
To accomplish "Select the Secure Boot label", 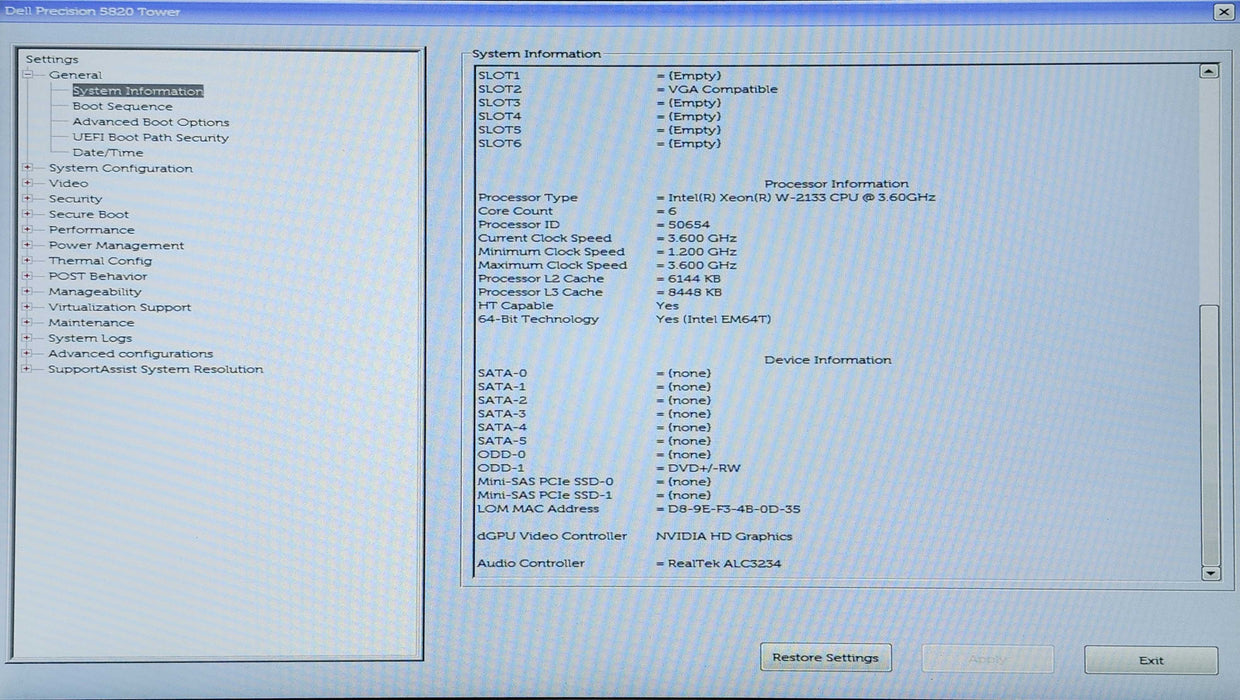I will [89, 215].
